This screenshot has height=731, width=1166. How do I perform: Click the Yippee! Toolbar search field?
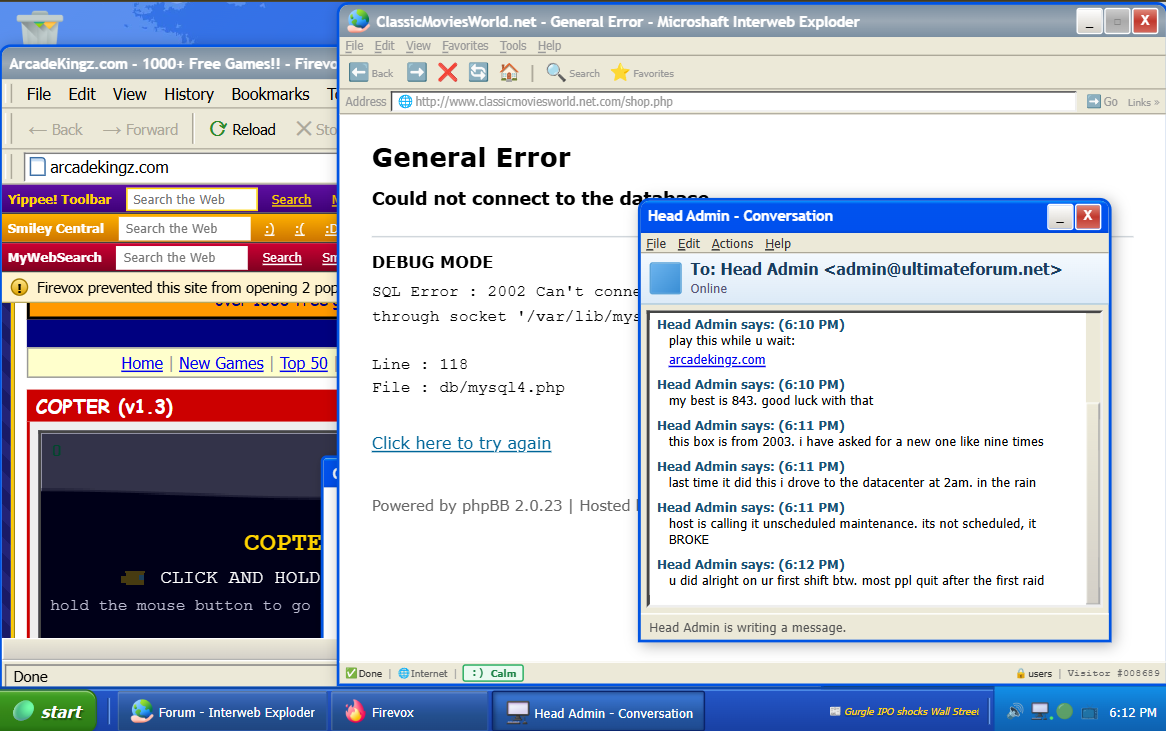pyautogui.click(x=191, y=199)
